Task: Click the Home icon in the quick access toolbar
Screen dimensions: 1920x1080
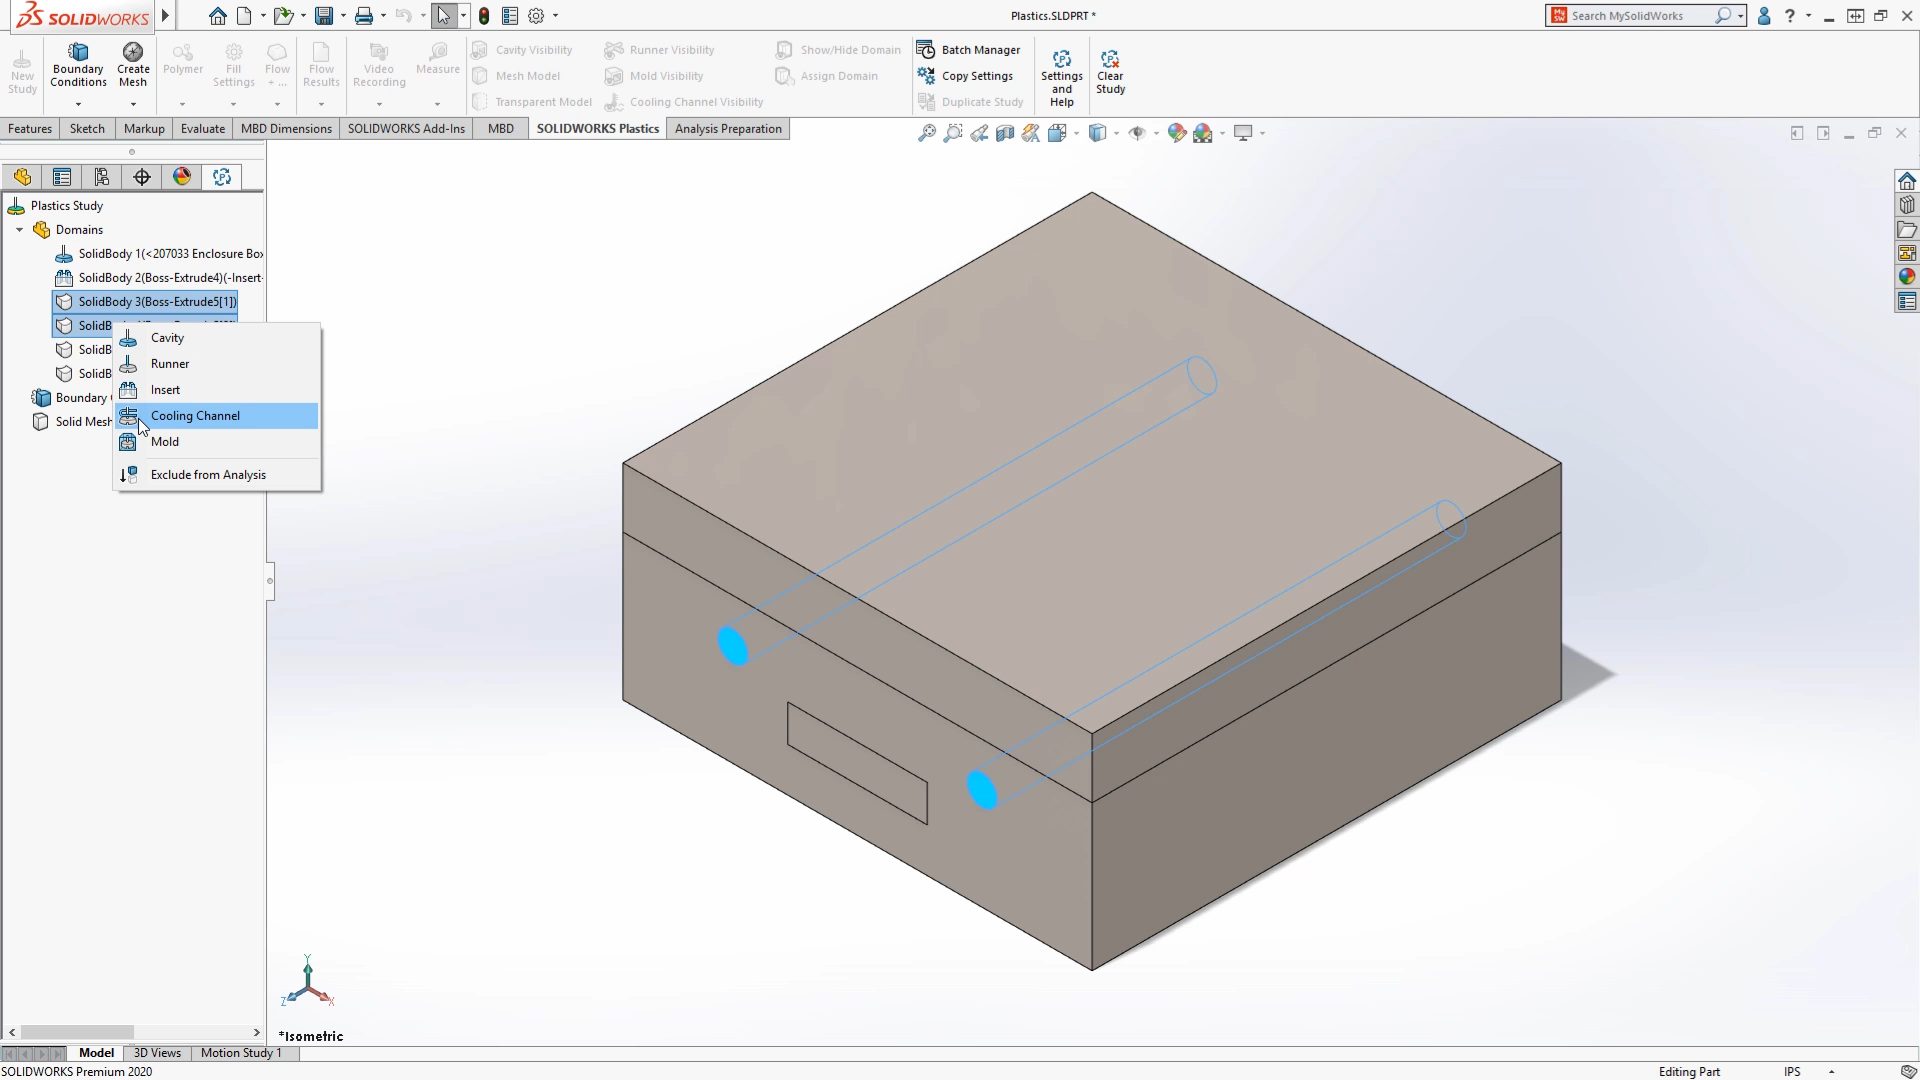Action: coord(217,16)
